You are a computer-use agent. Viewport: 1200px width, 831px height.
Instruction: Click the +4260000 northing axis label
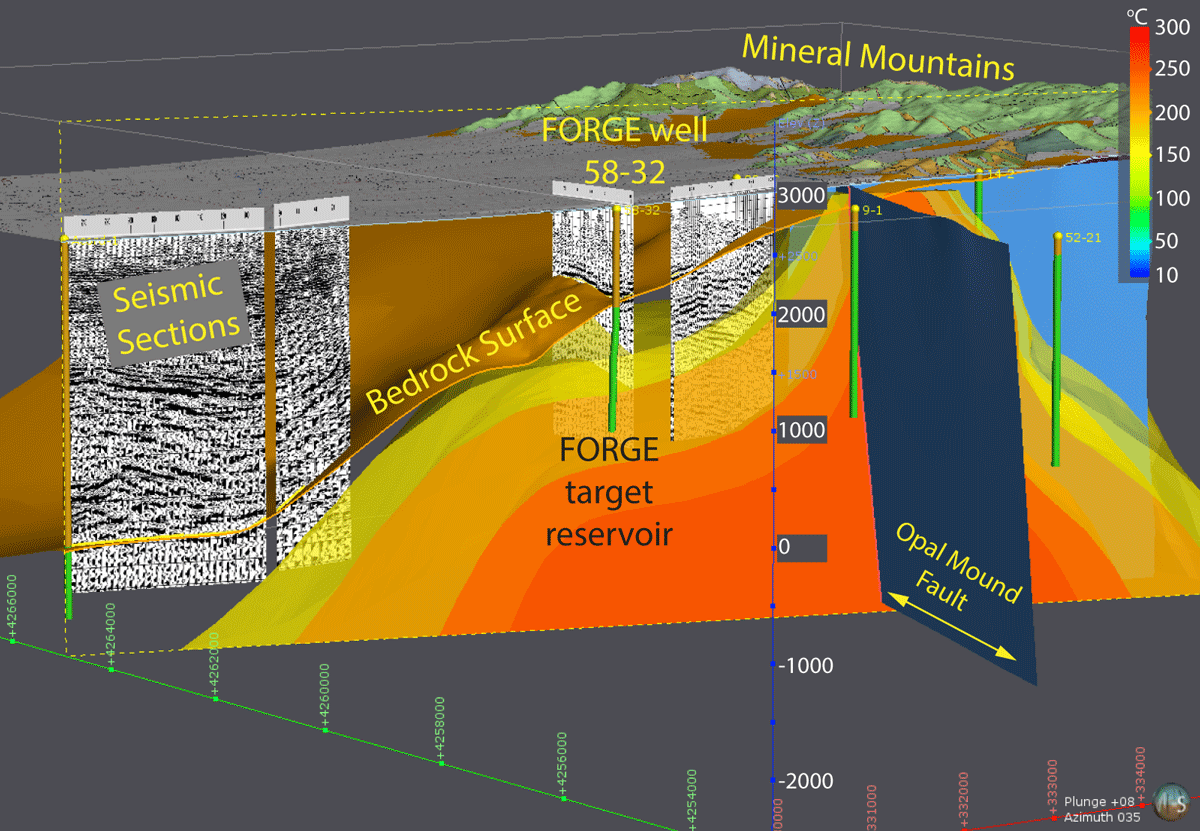tap(324, 696)
